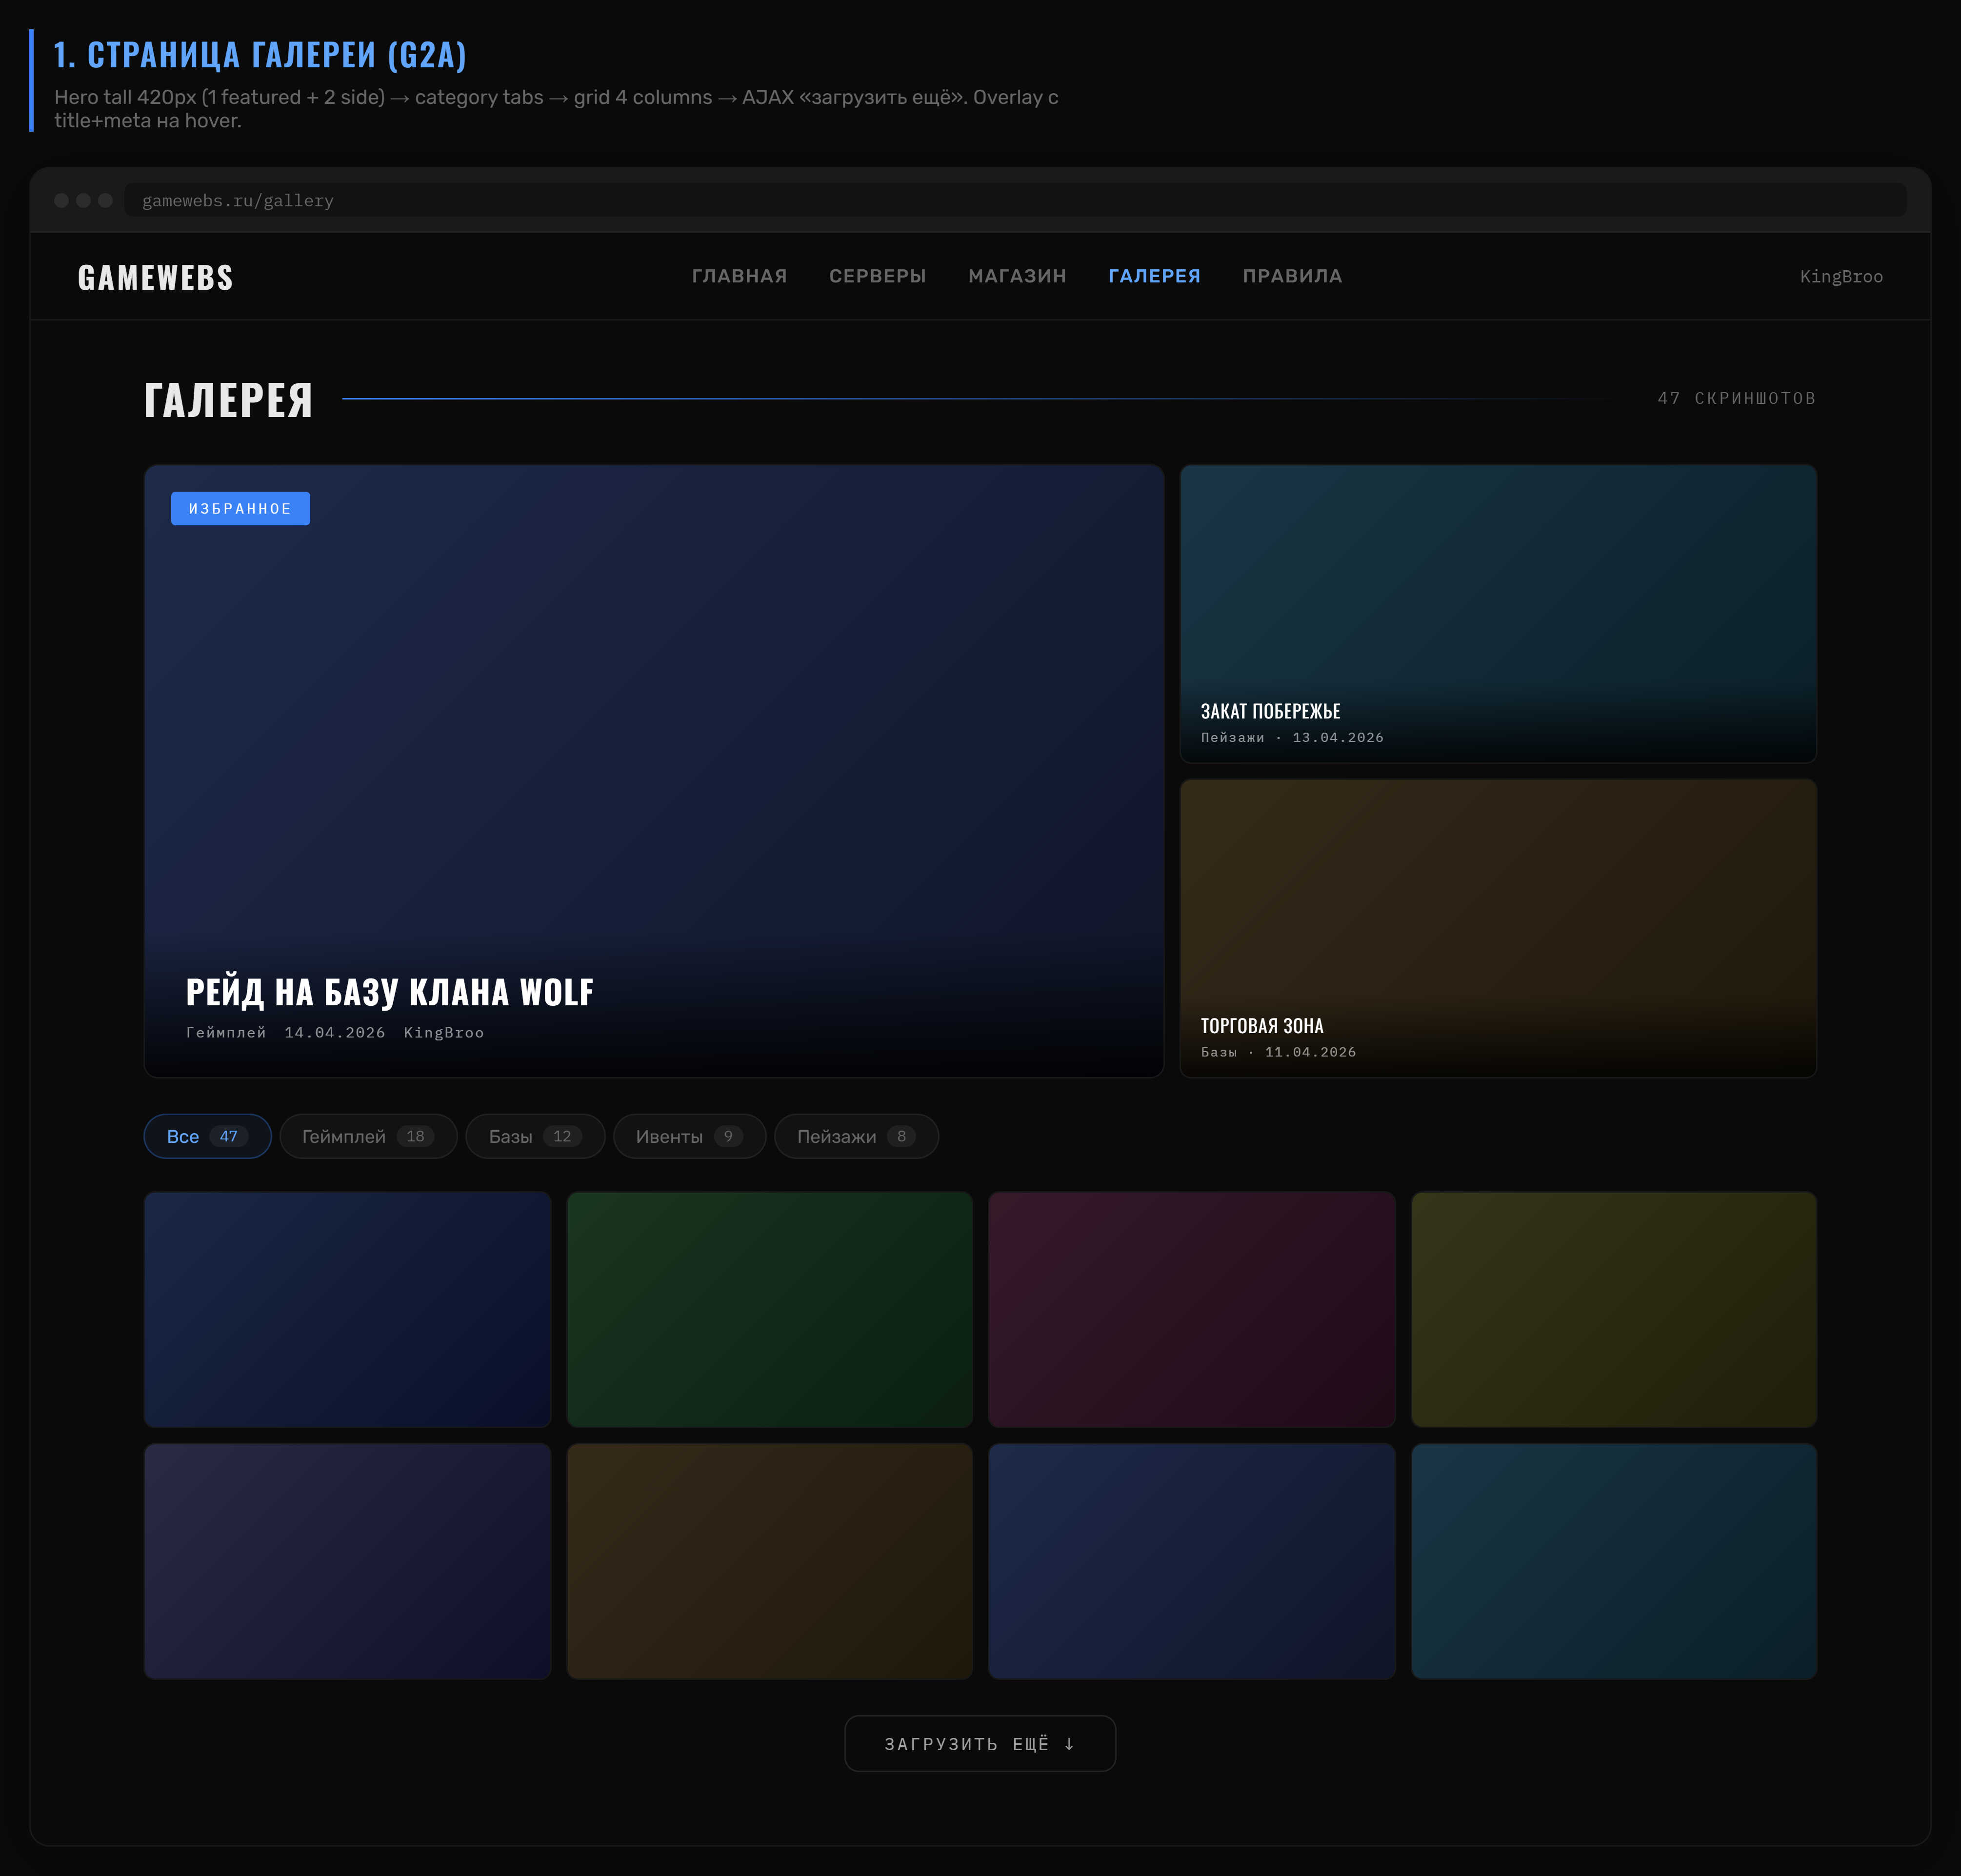The height and width of the screenshot is (1876, 1961).
Task: Select the Ивенты 9 category tab
Action: pos(689,1136)
